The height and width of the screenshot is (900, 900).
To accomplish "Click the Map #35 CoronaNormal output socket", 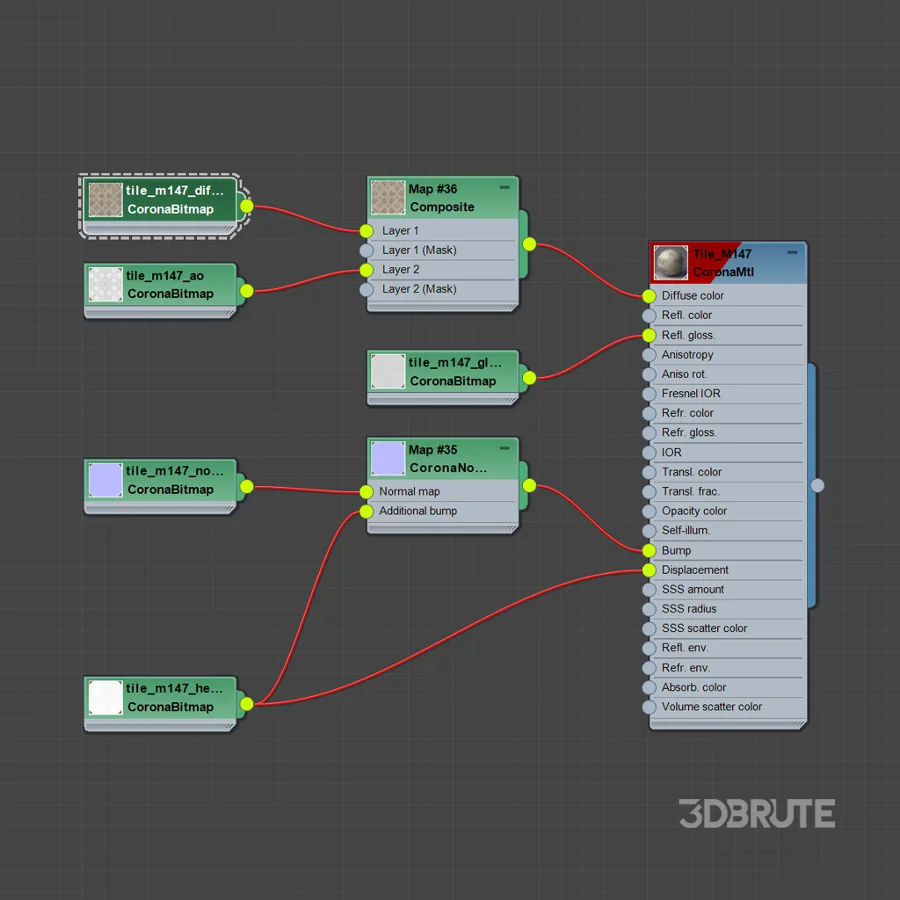I will pyautogui.click(x=529, y=486).
